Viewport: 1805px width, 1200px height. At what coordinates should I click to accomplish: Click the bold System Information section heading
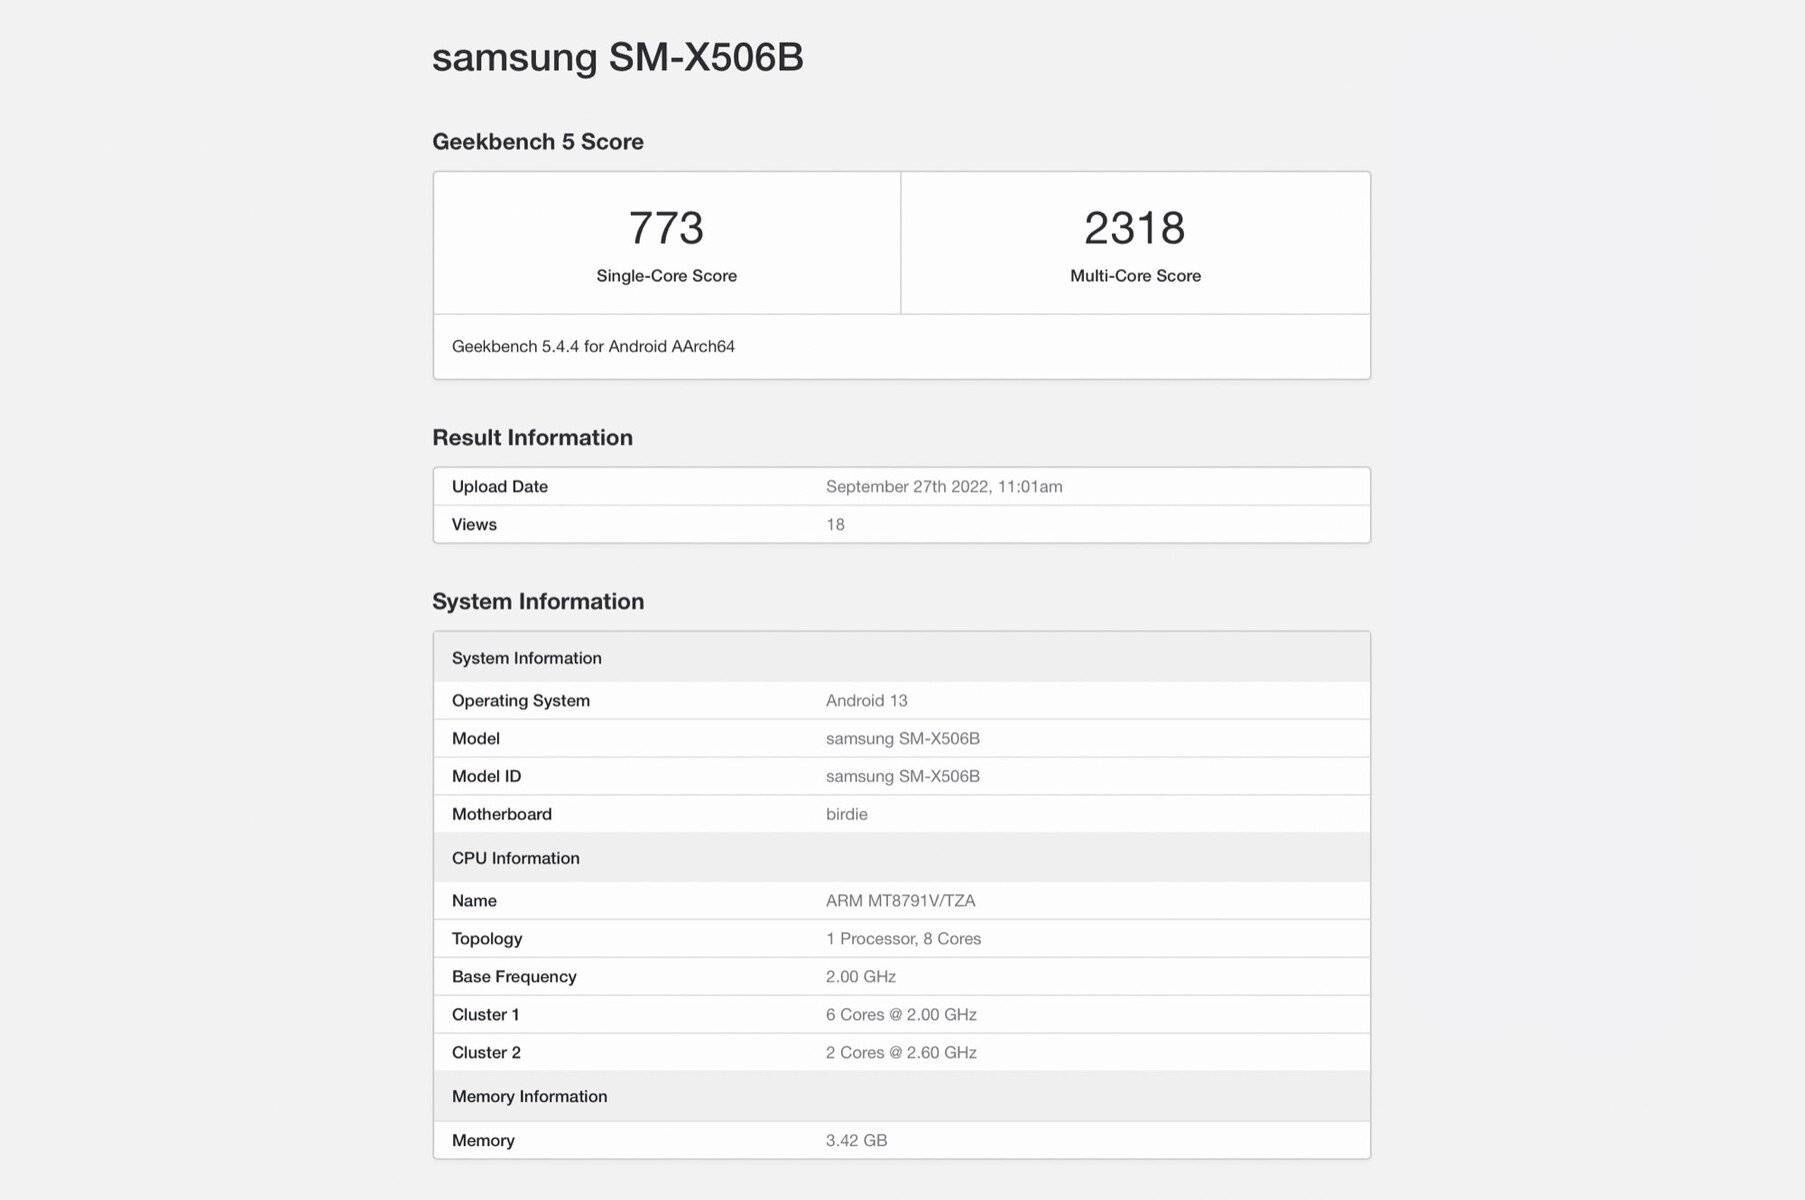(x=537, y=602)
